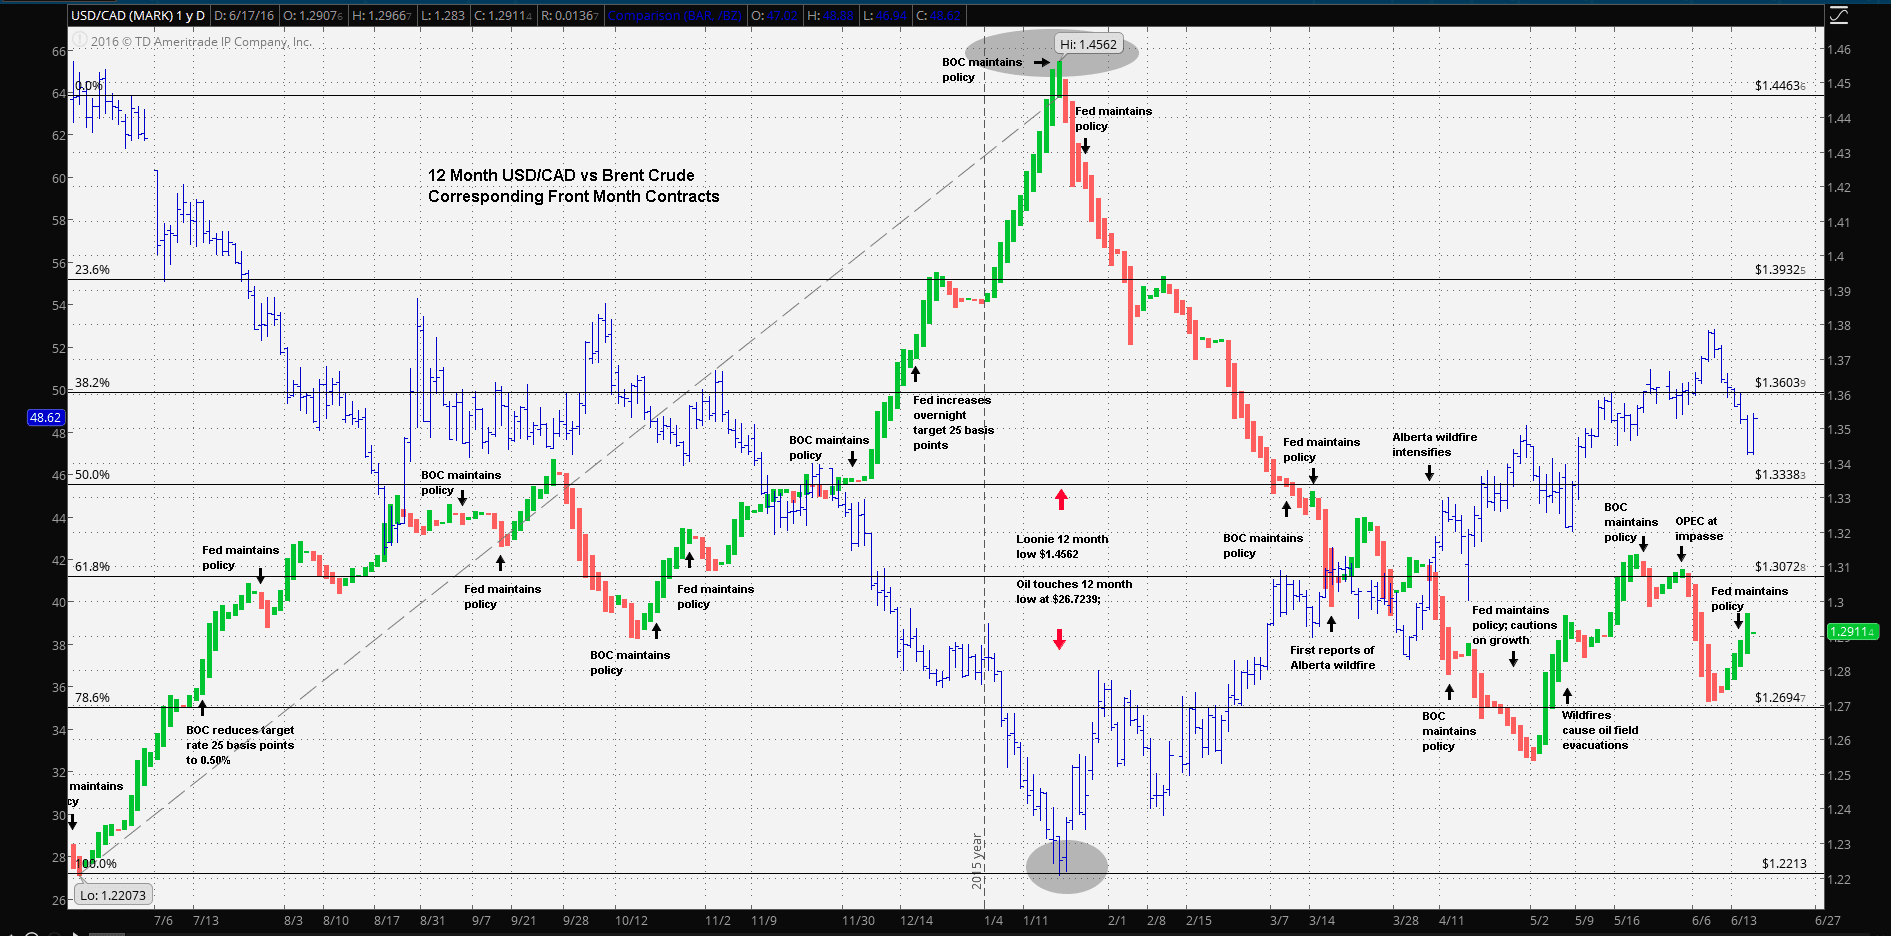
Task: Select the USD/CAD (MARK) 1 y D symbol label
Action: pos(138,15)
